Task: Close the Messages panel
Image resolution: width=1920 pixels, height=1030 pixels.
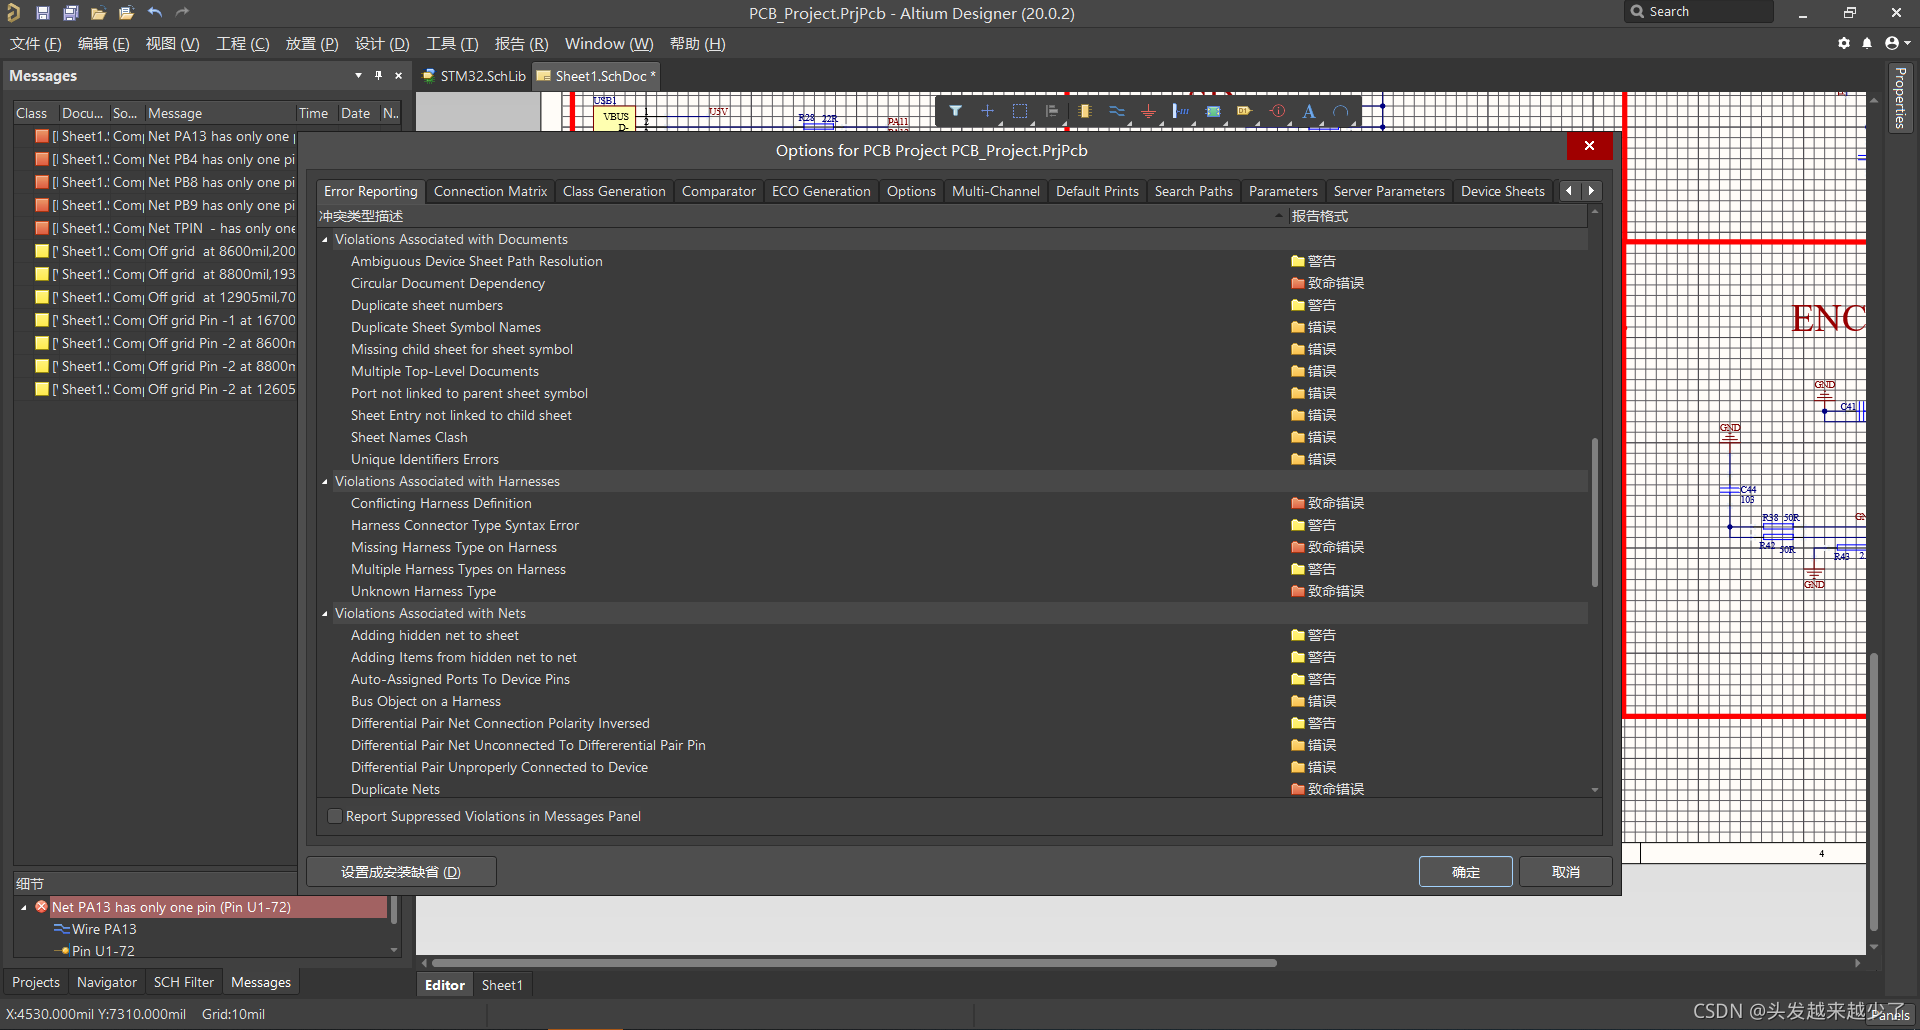Action: (398, 75)
